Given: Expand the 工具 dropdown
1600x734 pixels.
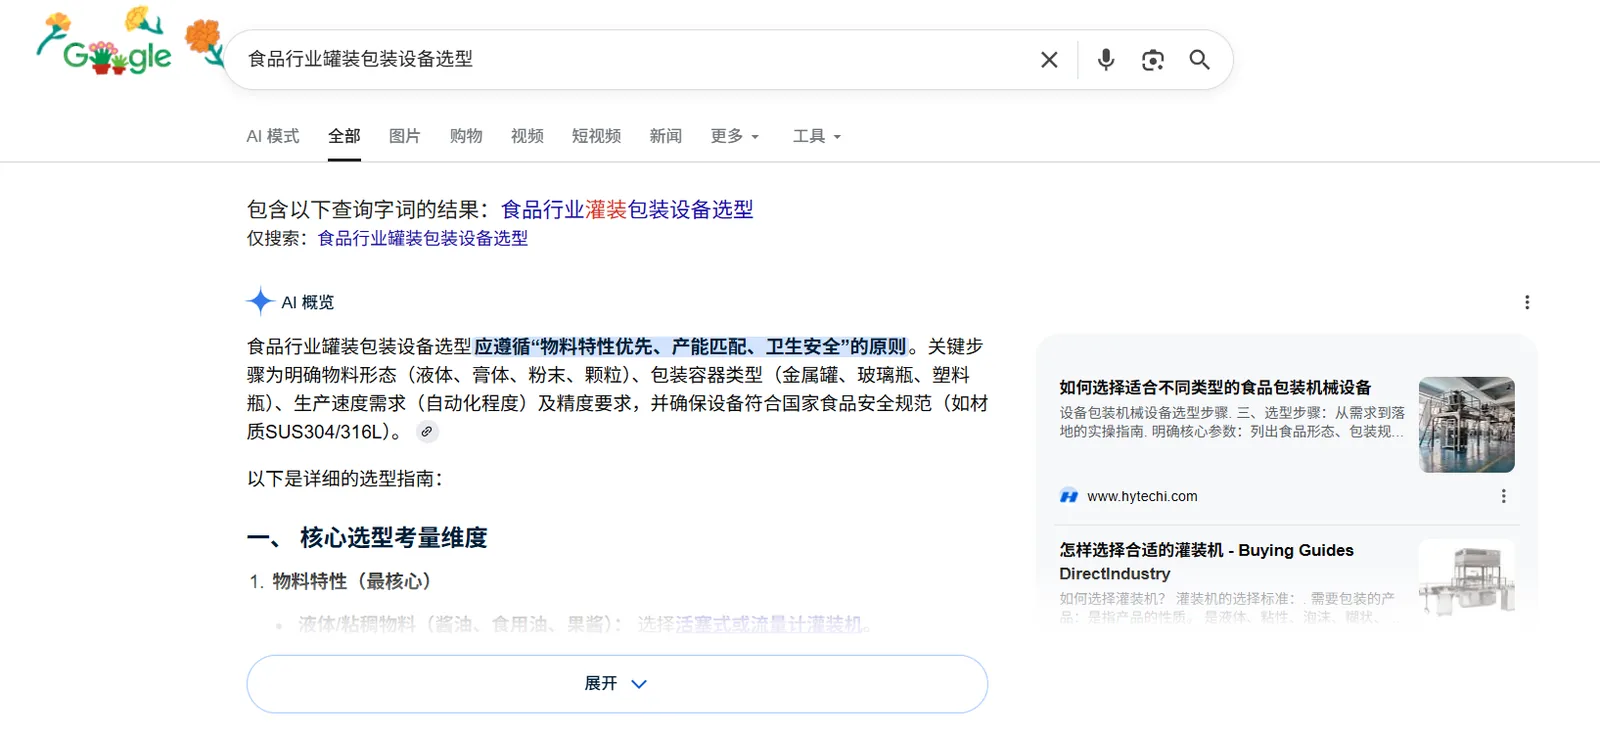Looking at the screenshot, I should point(817,136).
